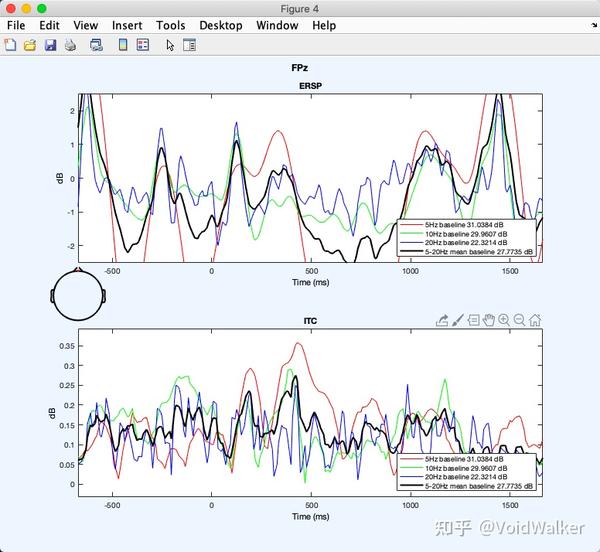The width and height of the screenshot is (600, 552).
Task: Select the ERSP legend box
Action: click(x=467, y=238)
